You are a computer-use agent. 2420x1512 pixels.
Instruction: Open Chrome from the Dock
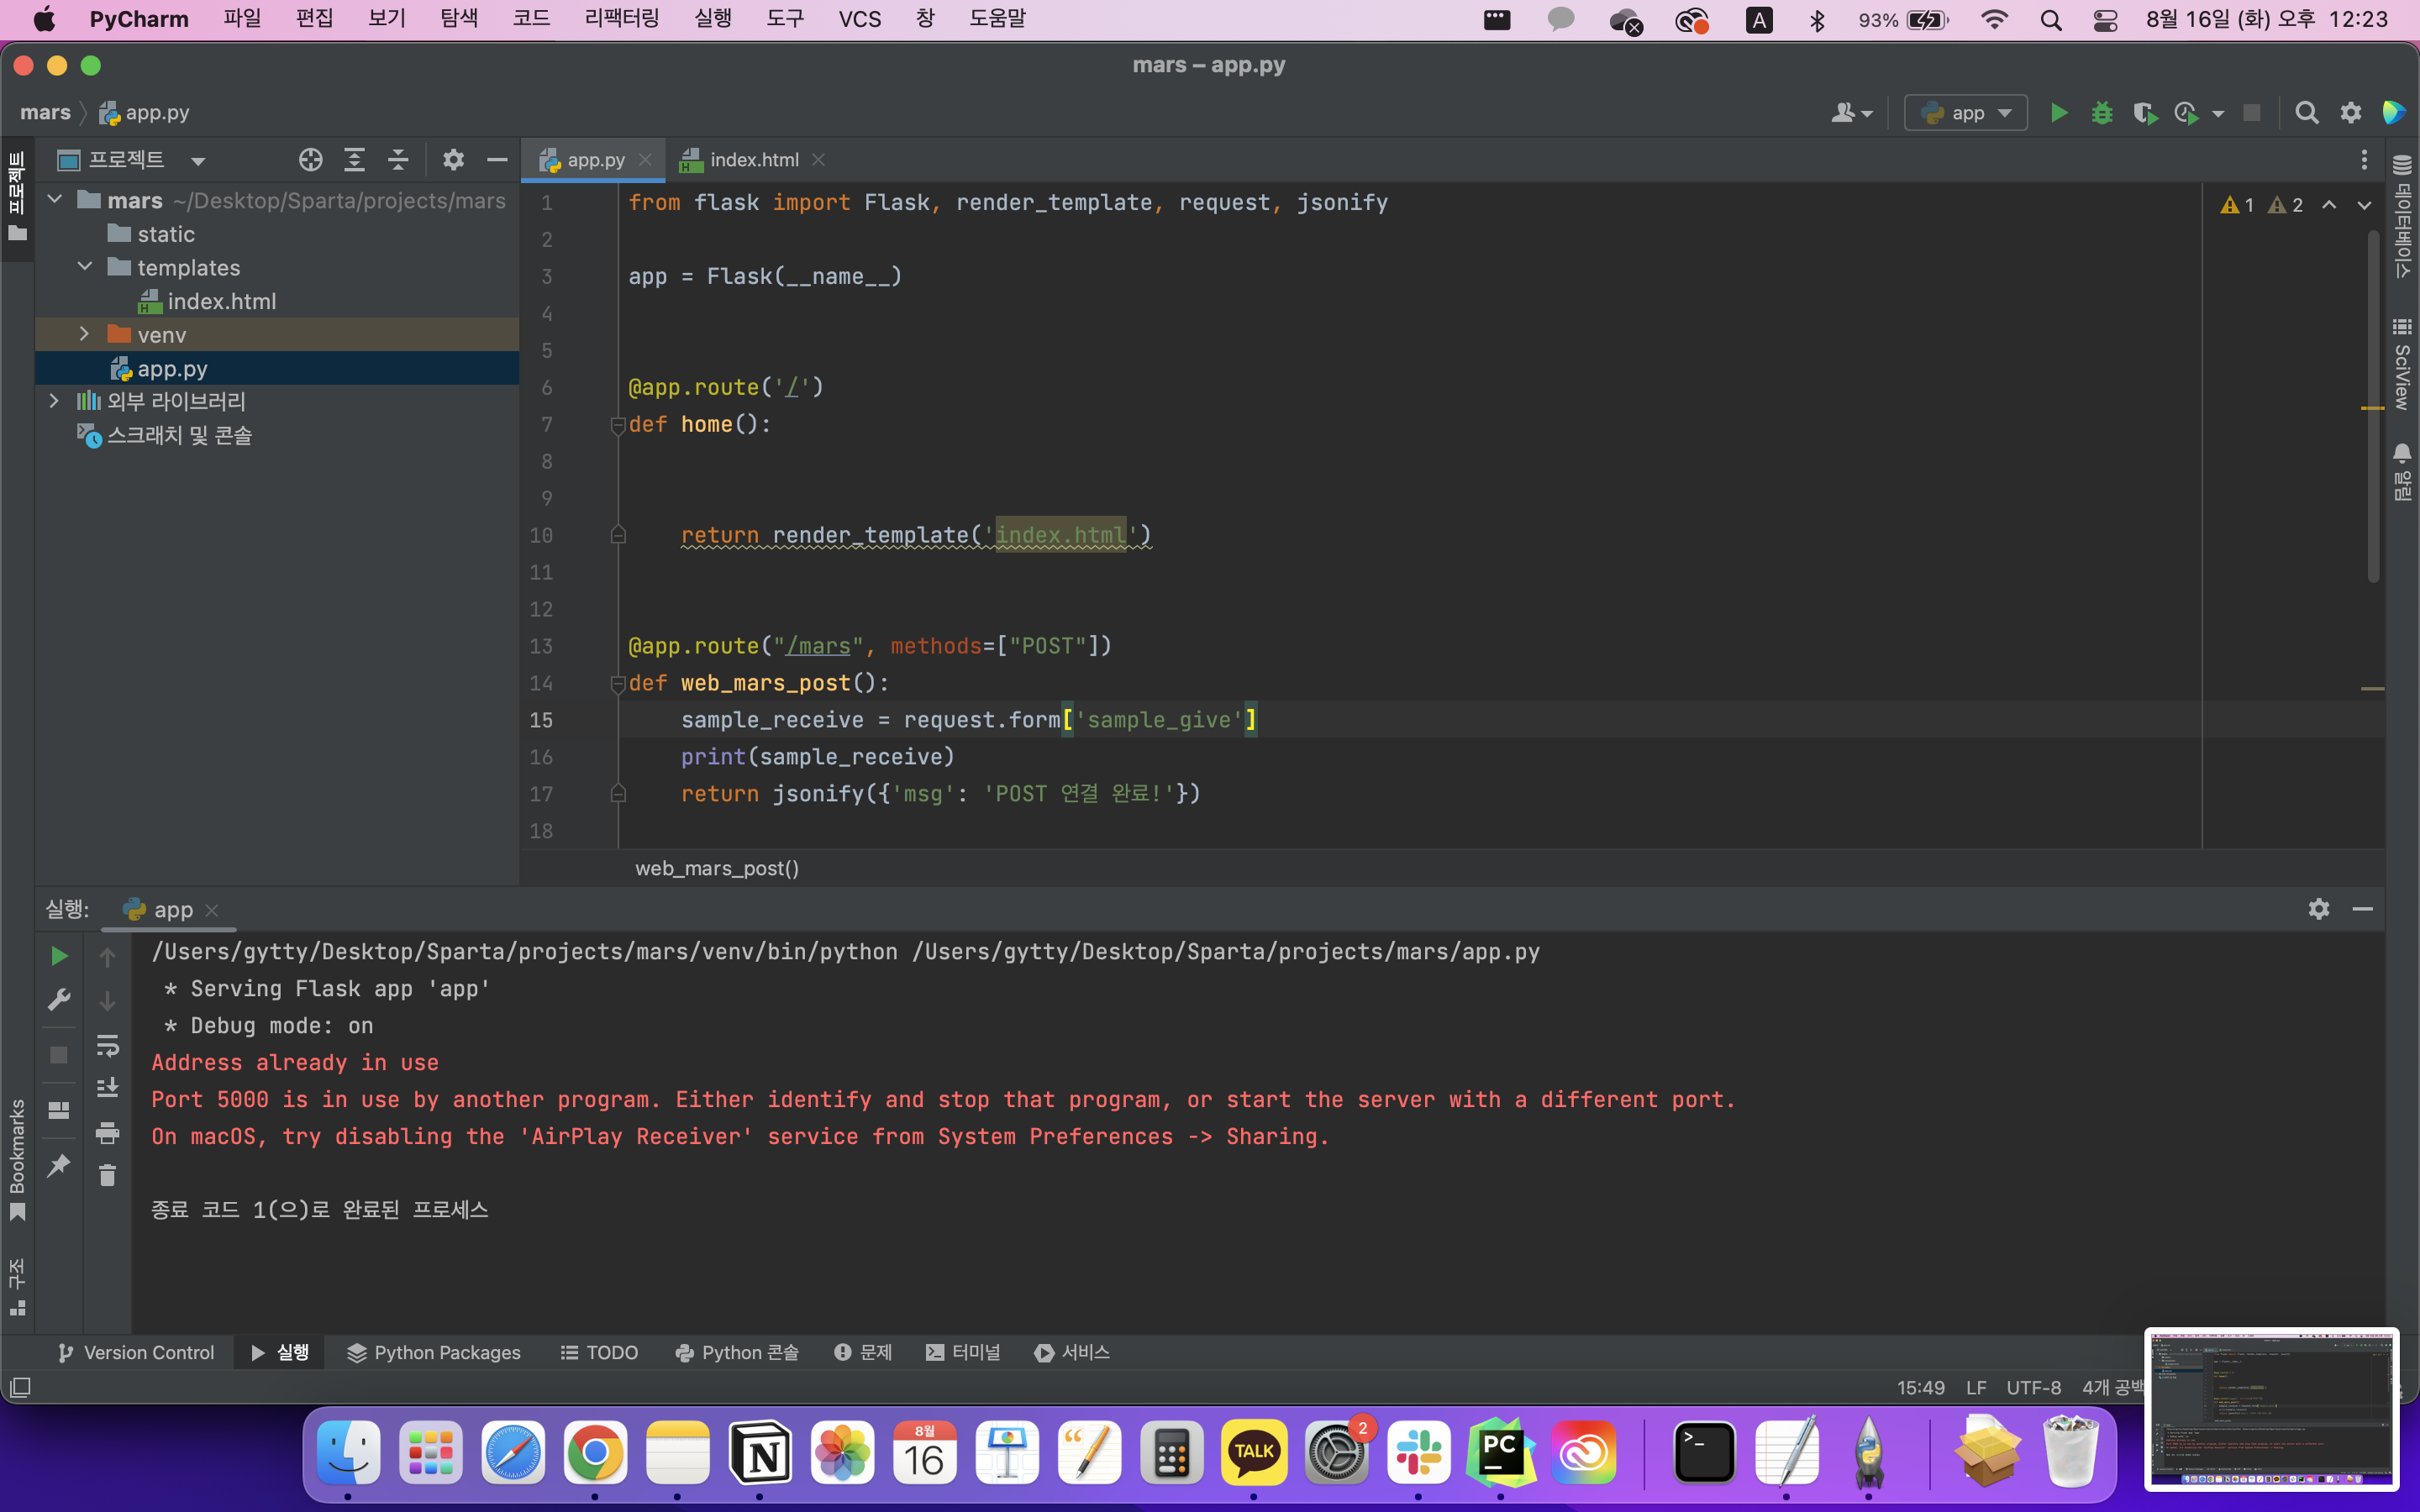coord(595,1452)
